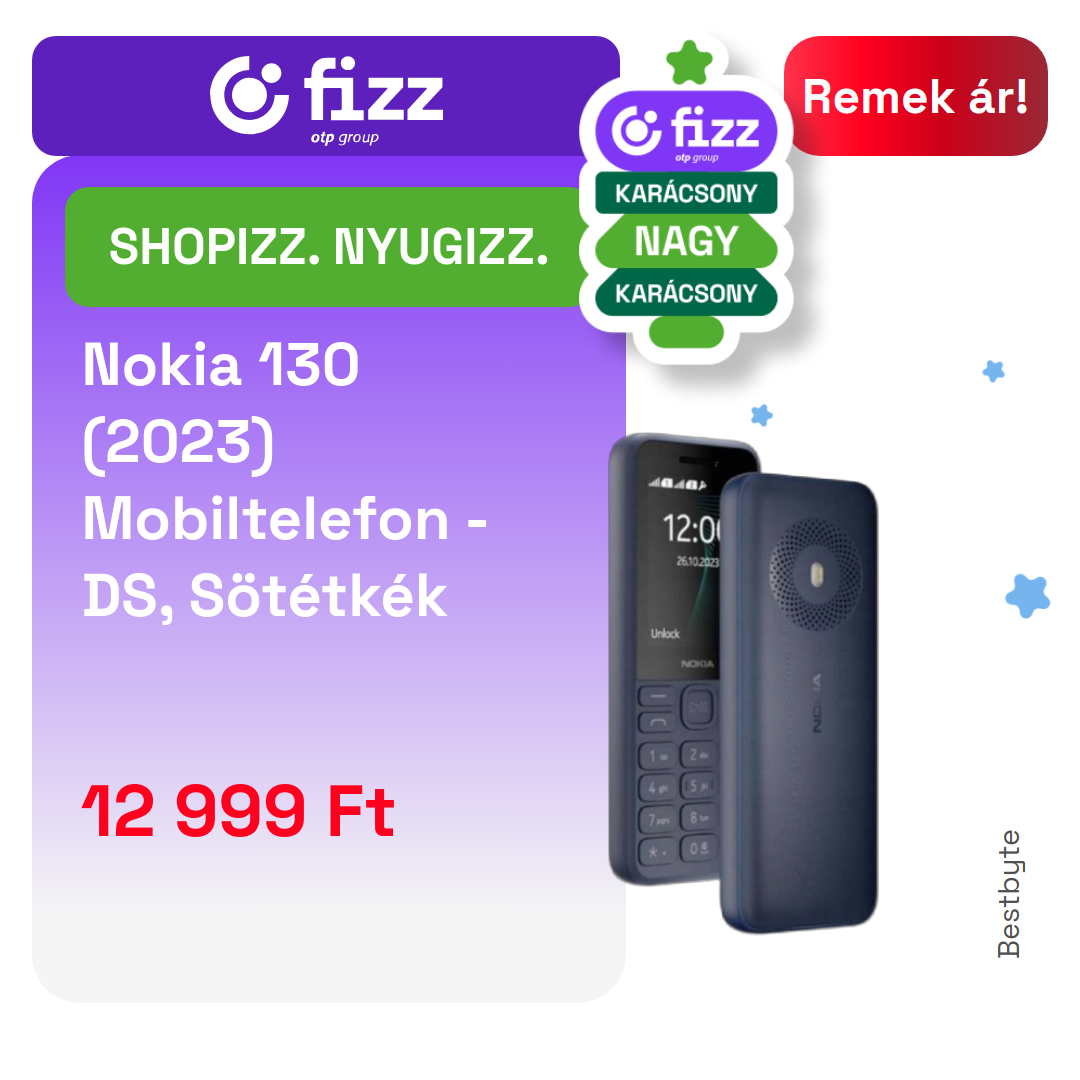Click the green tree trunk shape
1080x1080 pixels.
(x=686, y=333)
